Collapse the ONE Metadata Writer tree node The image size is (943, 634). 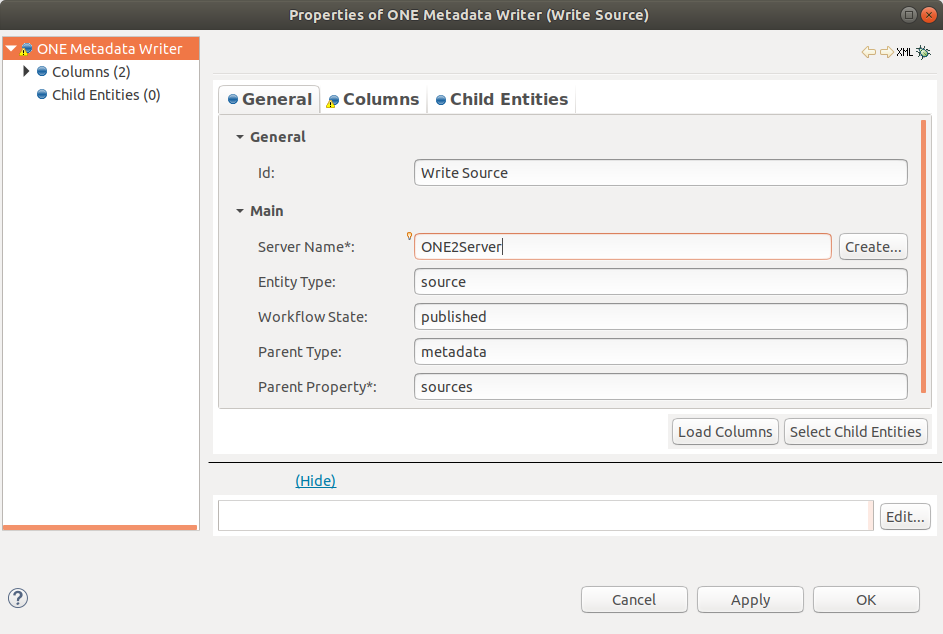click(9, 47)
